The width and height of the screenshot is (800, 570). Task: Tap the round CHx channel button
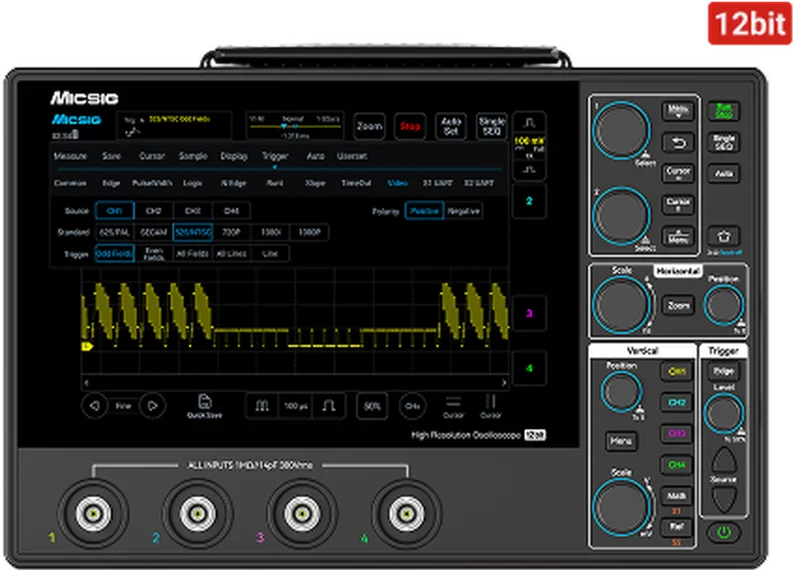tap(412, 406)
